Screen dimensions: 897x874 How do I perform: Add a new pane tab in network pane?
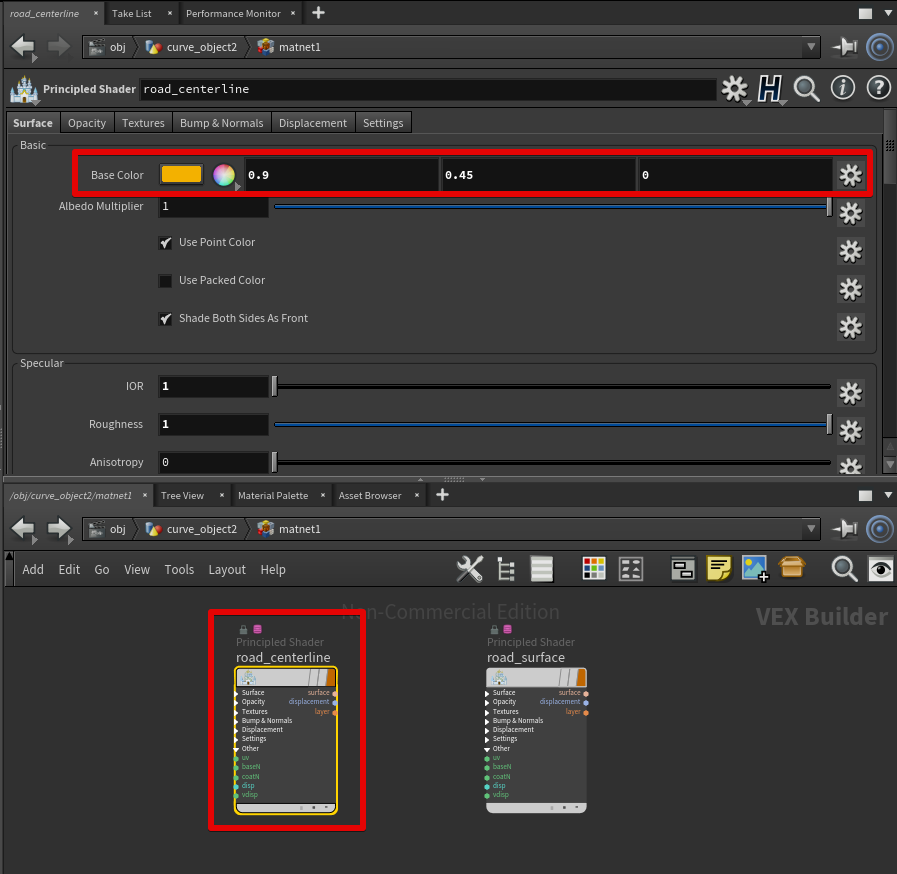tap(442, 495)
